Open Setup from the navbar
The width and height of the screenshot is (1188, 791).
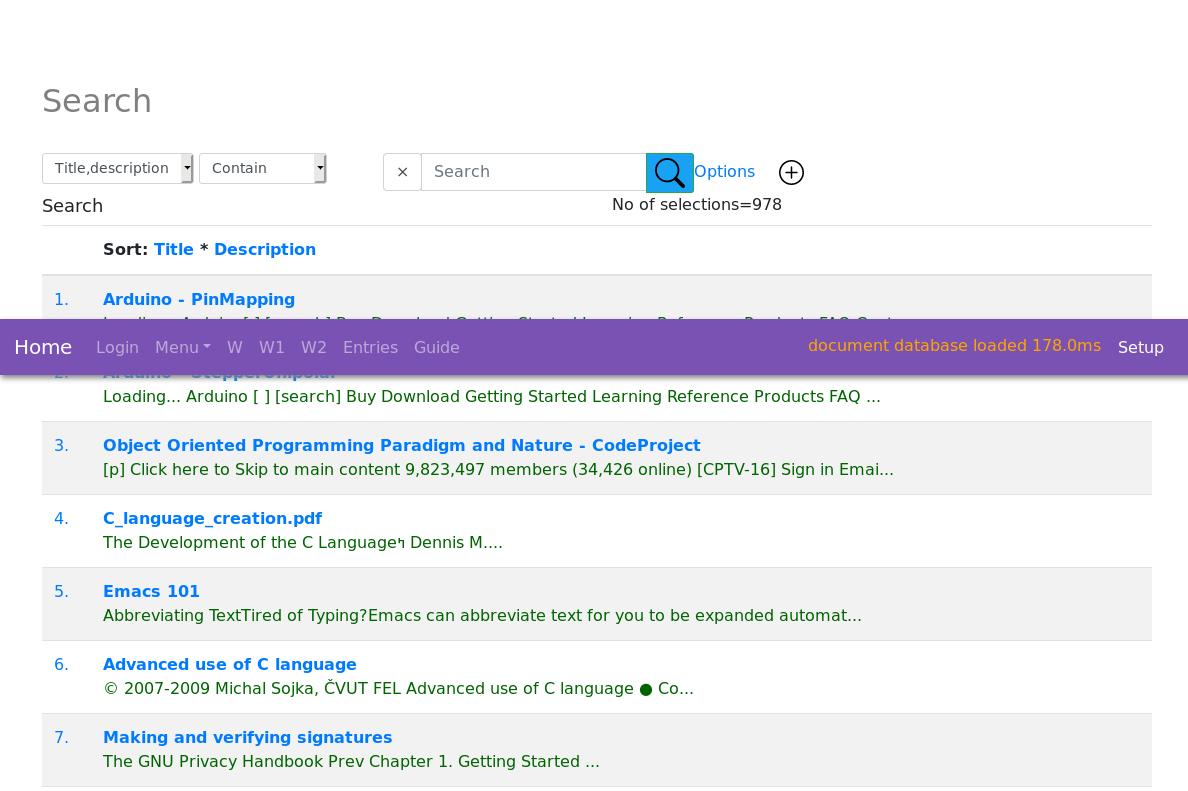[1140, 347]
